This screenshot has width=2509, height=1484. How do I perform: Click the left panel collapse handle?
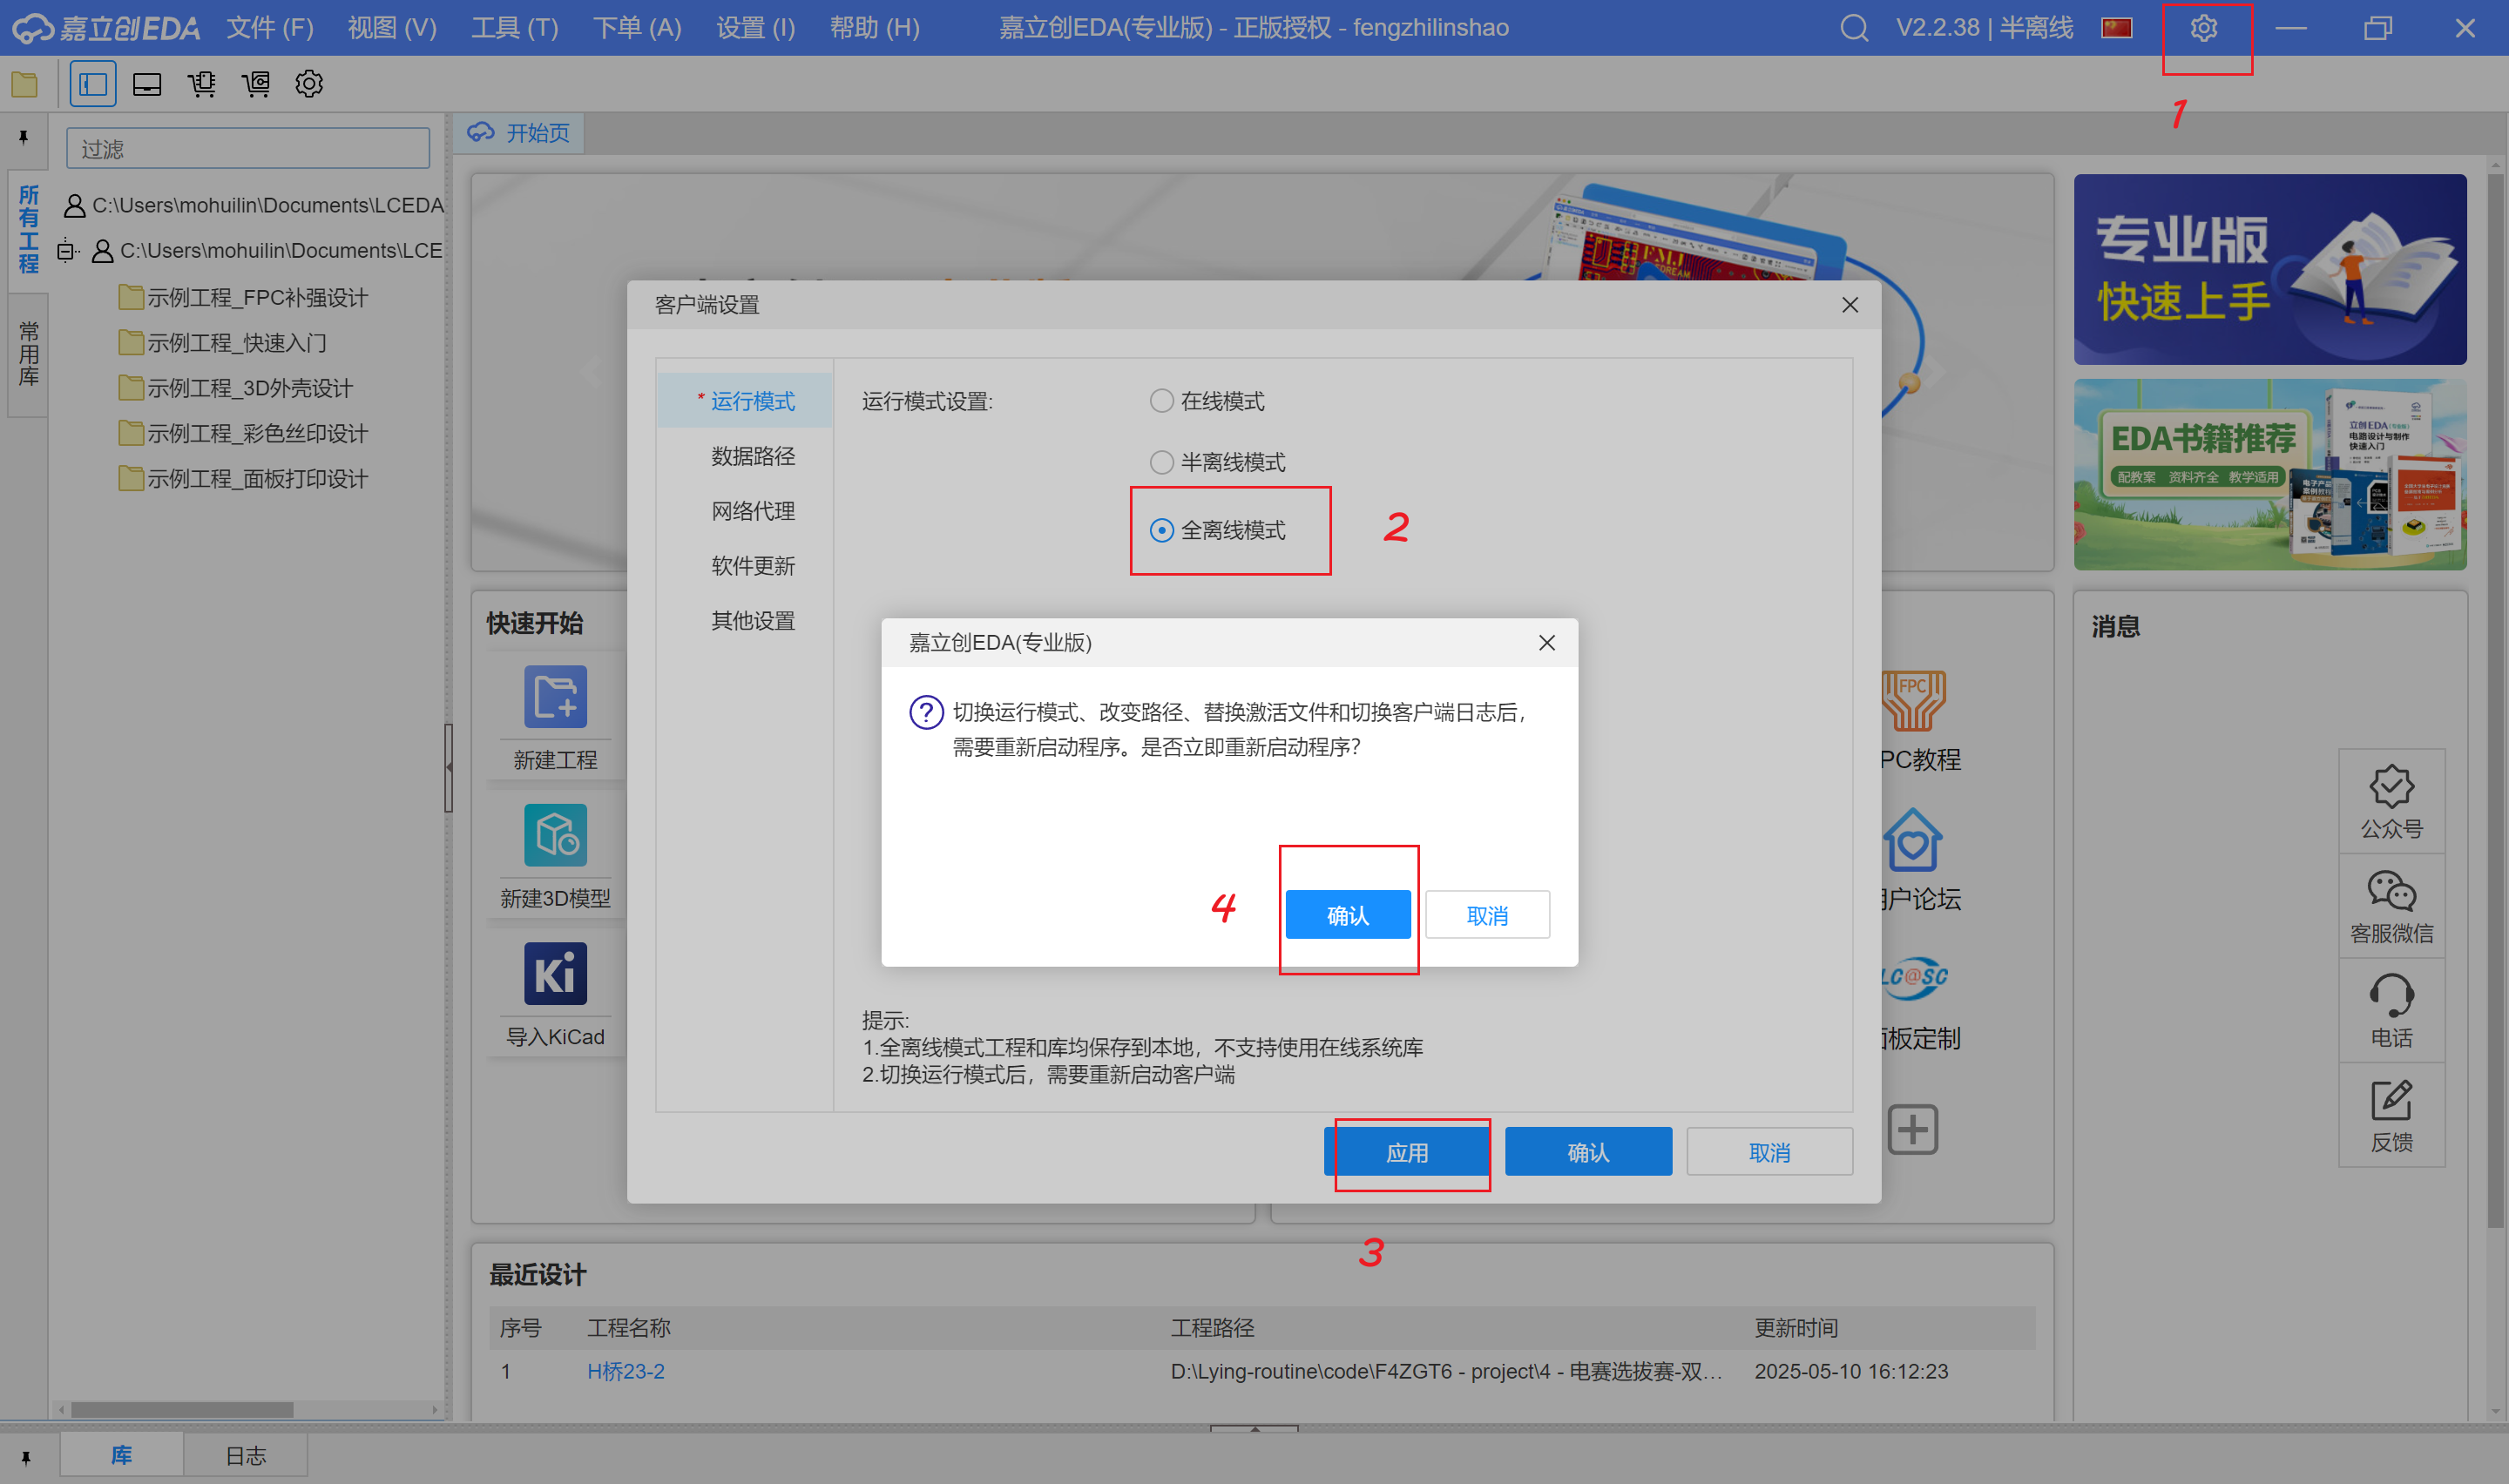click(449, 767)
